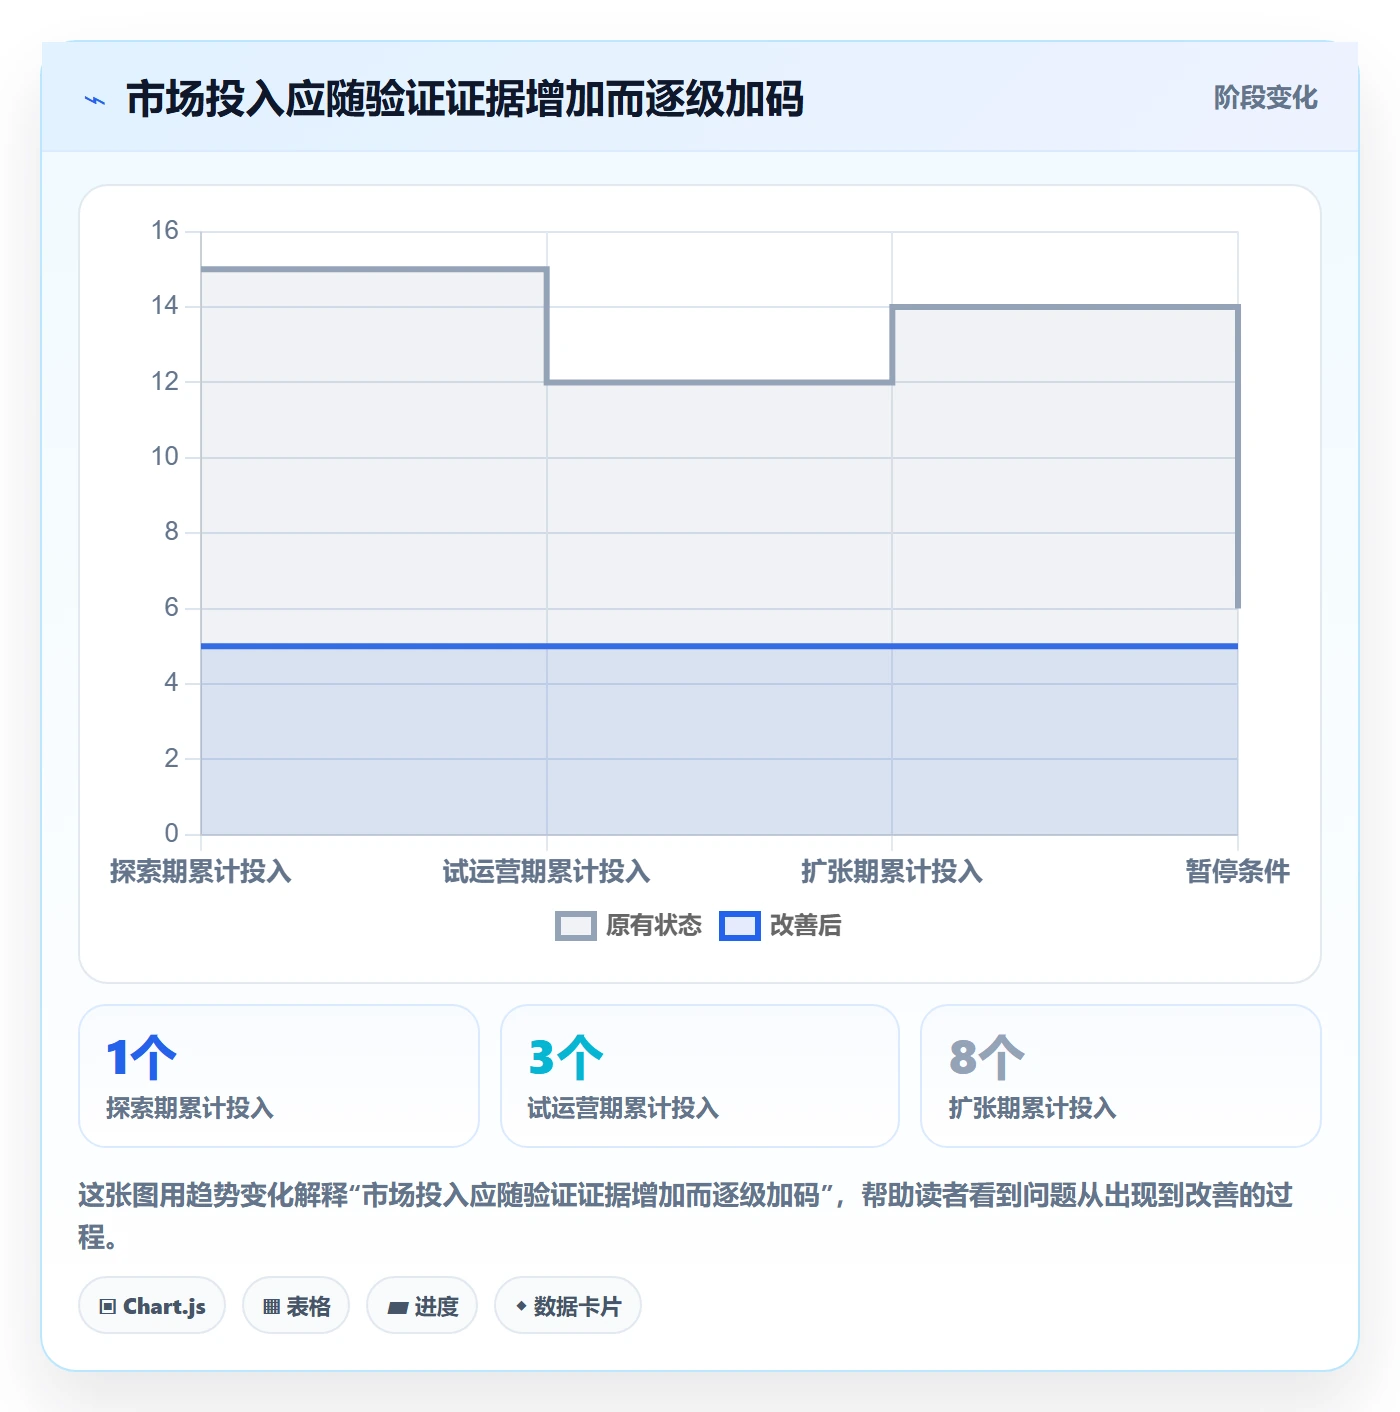Screen dimensions: 1400x1412
Task: Open the 8个 扩张期累计投入 card
Action: [1121, 1076]
